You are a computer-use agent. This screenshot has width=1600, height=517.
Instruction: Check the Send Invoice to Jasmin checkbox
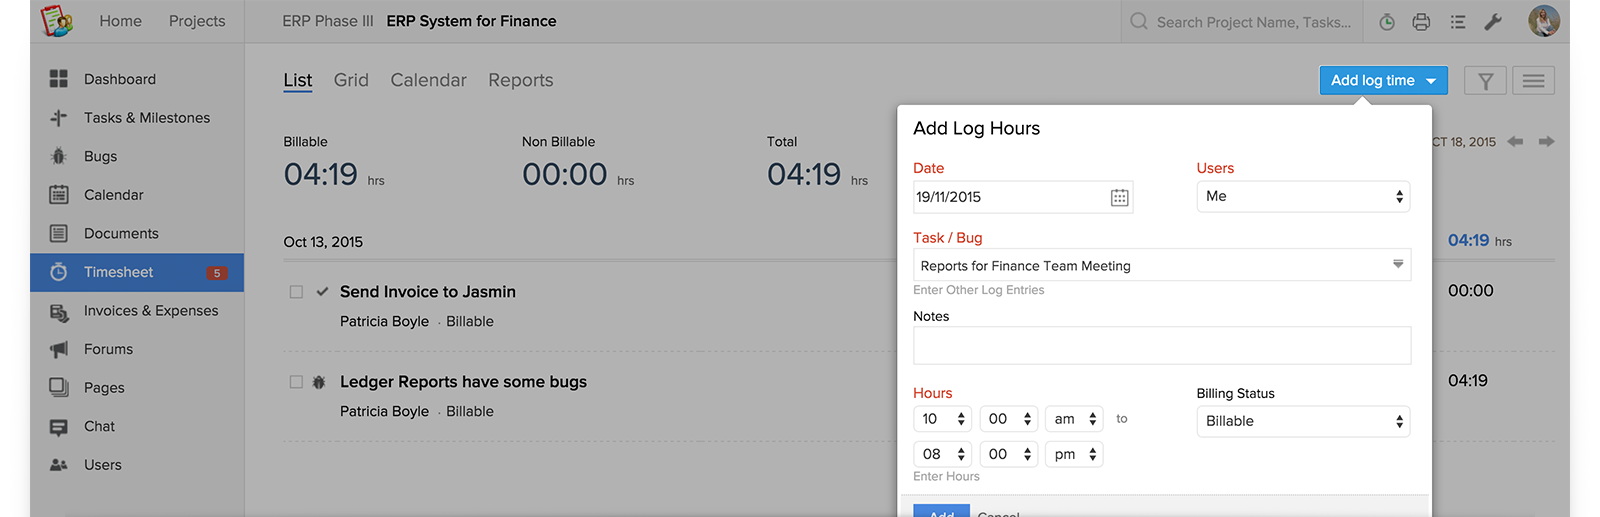click(296, 292)
